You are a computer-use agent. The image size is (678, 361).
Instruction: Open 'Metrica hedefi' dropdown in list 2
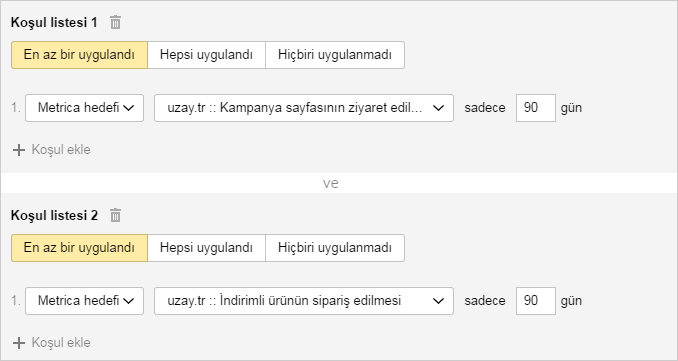tap(84, 300)
